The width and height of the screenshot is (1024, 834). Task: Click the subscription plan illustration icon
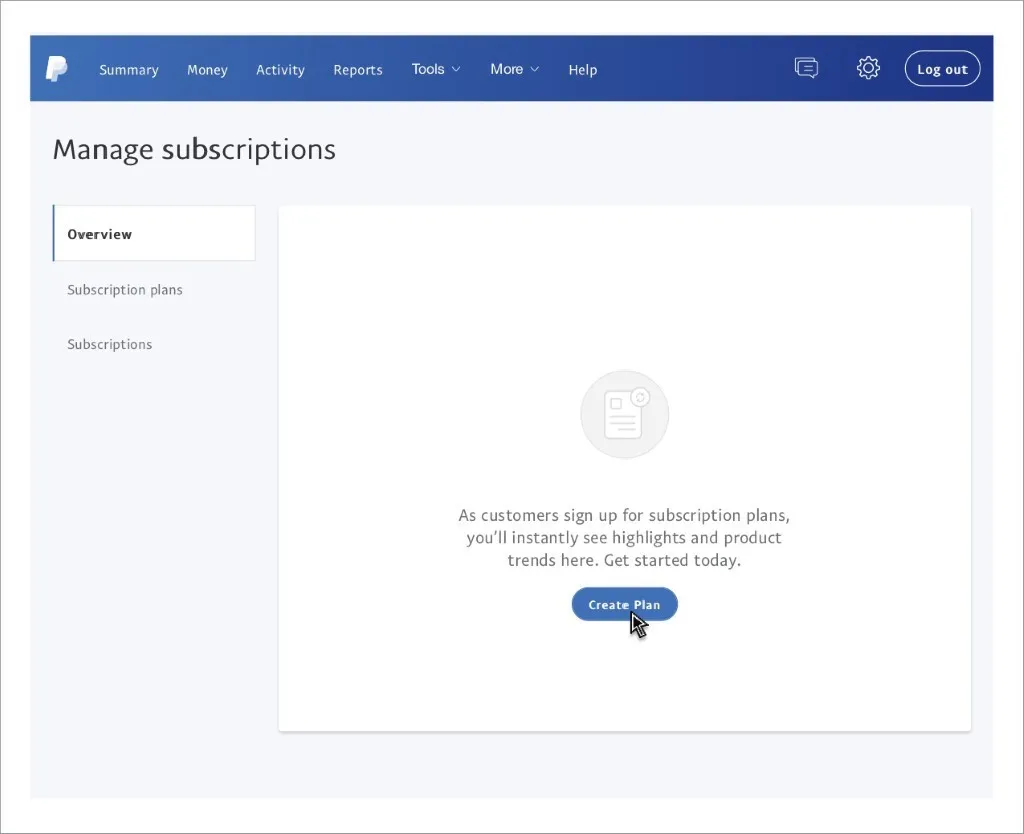tap(624, 414)
